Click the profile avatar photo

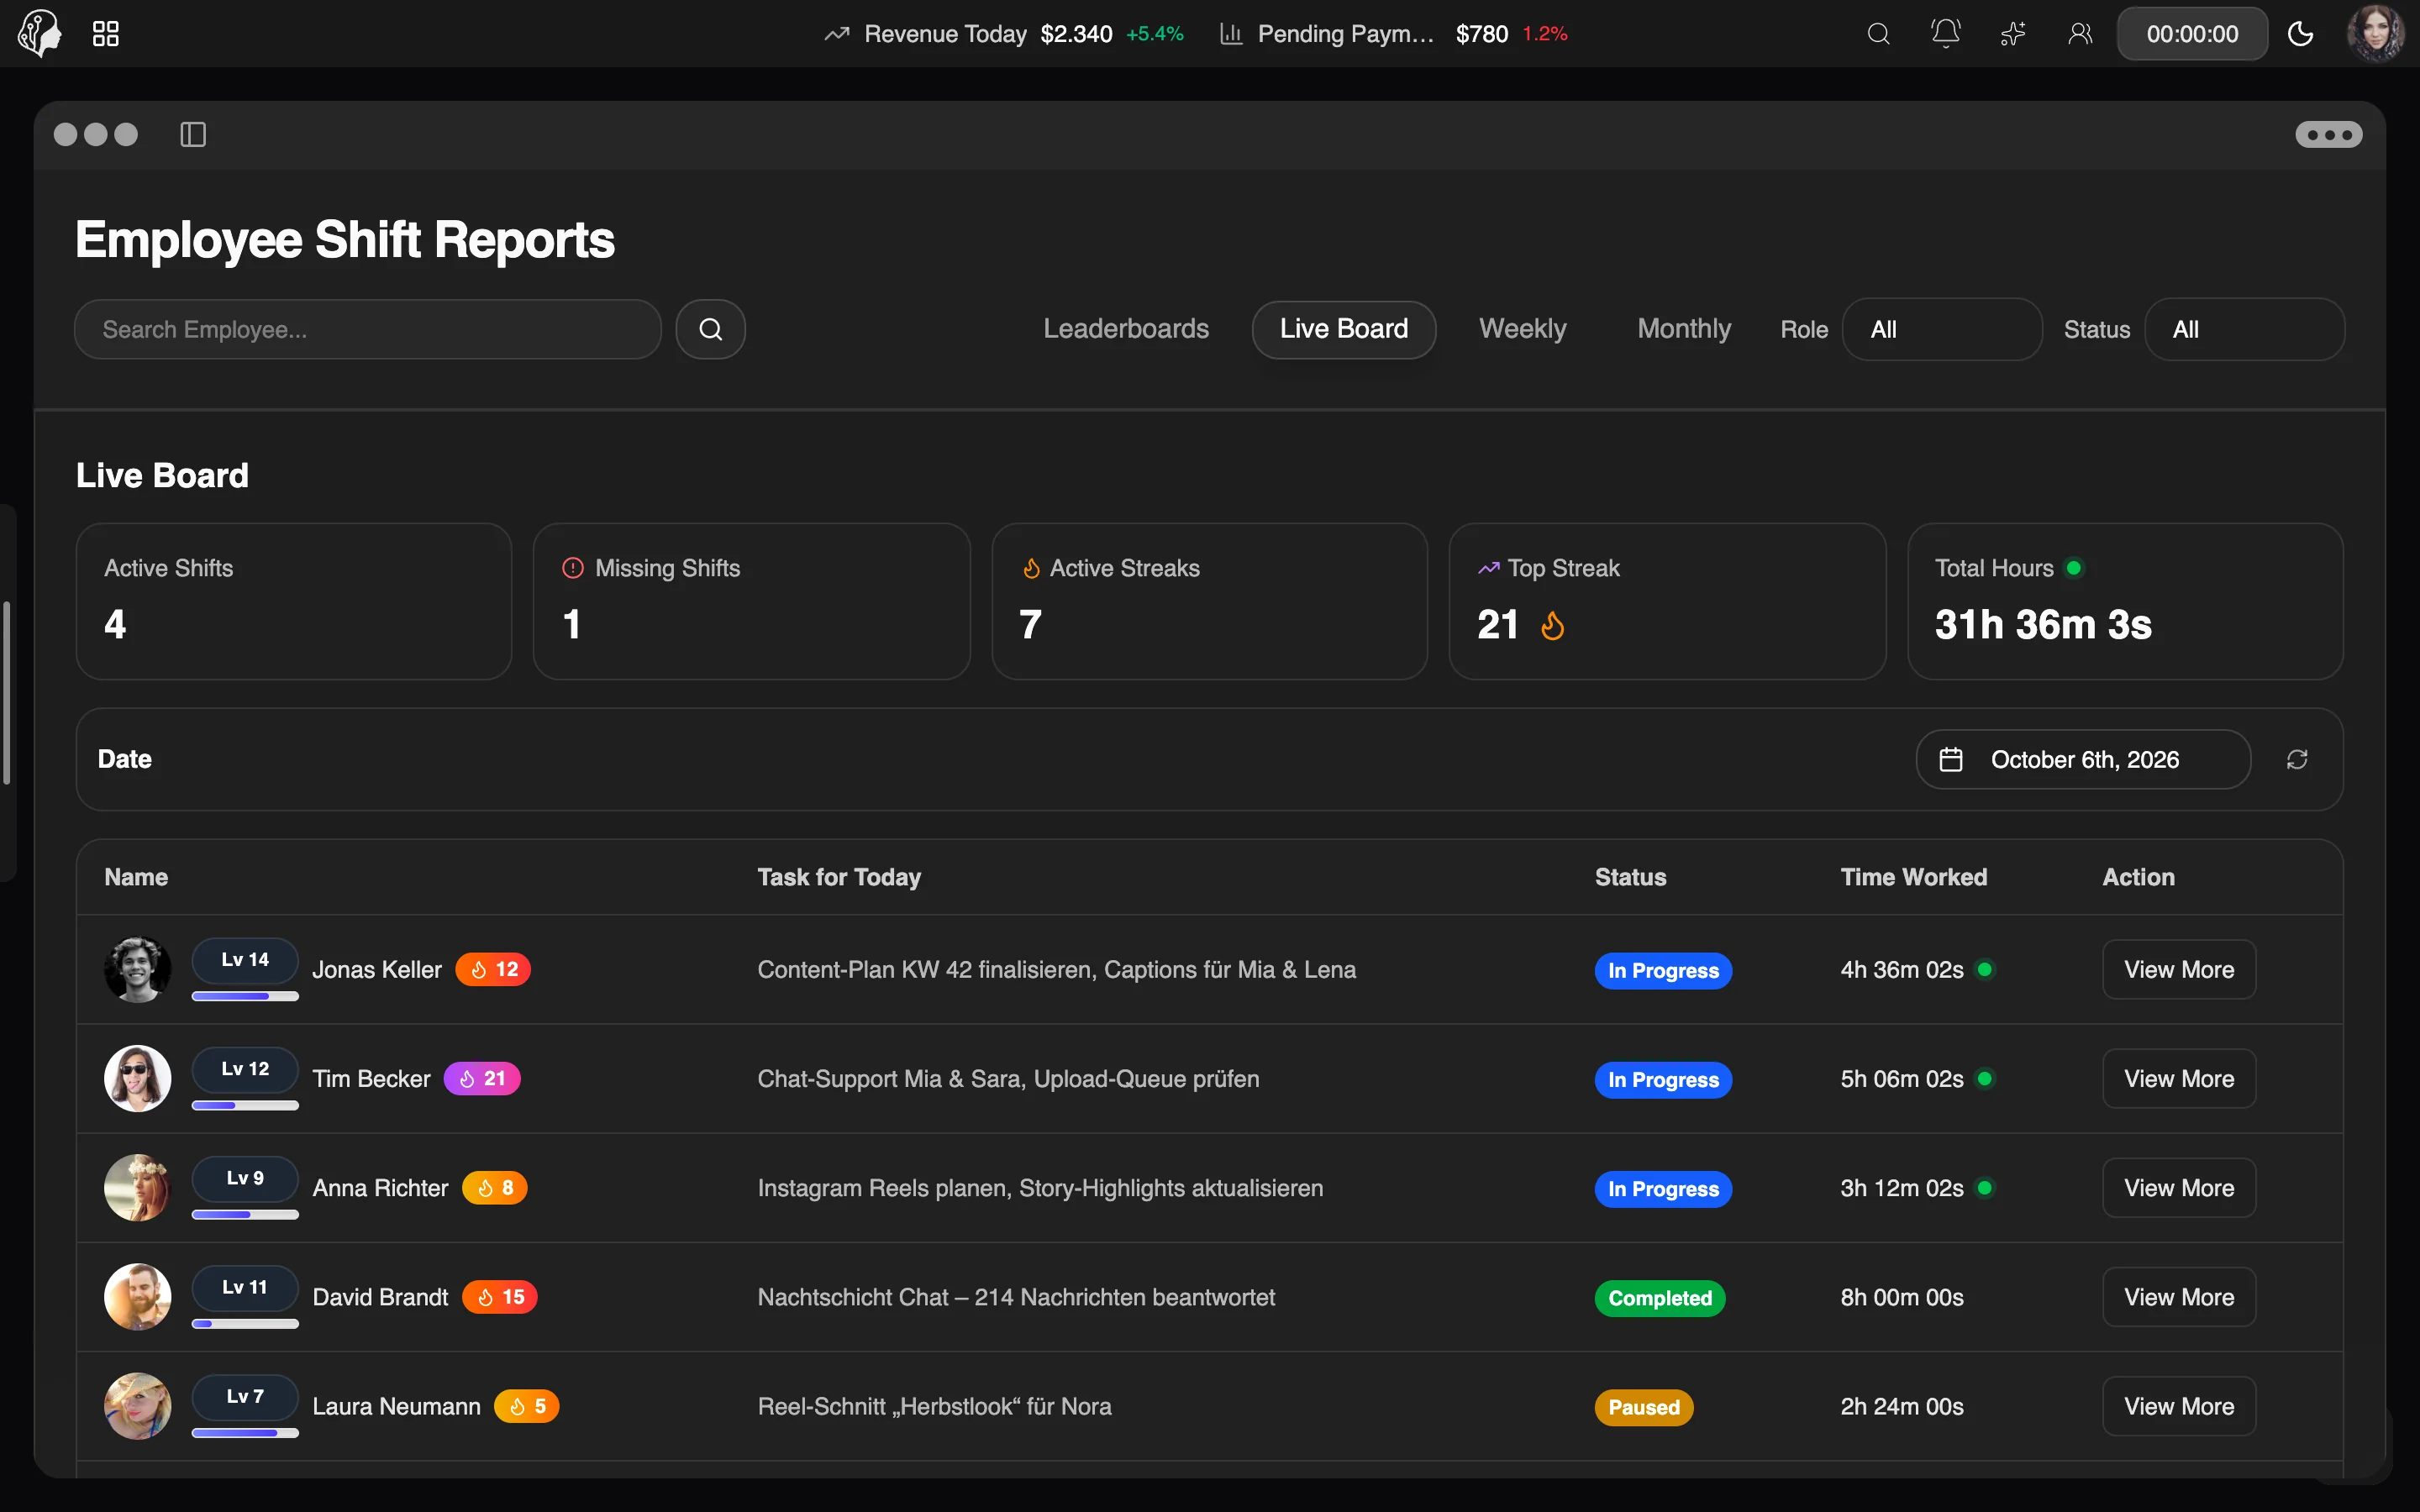2376,33
